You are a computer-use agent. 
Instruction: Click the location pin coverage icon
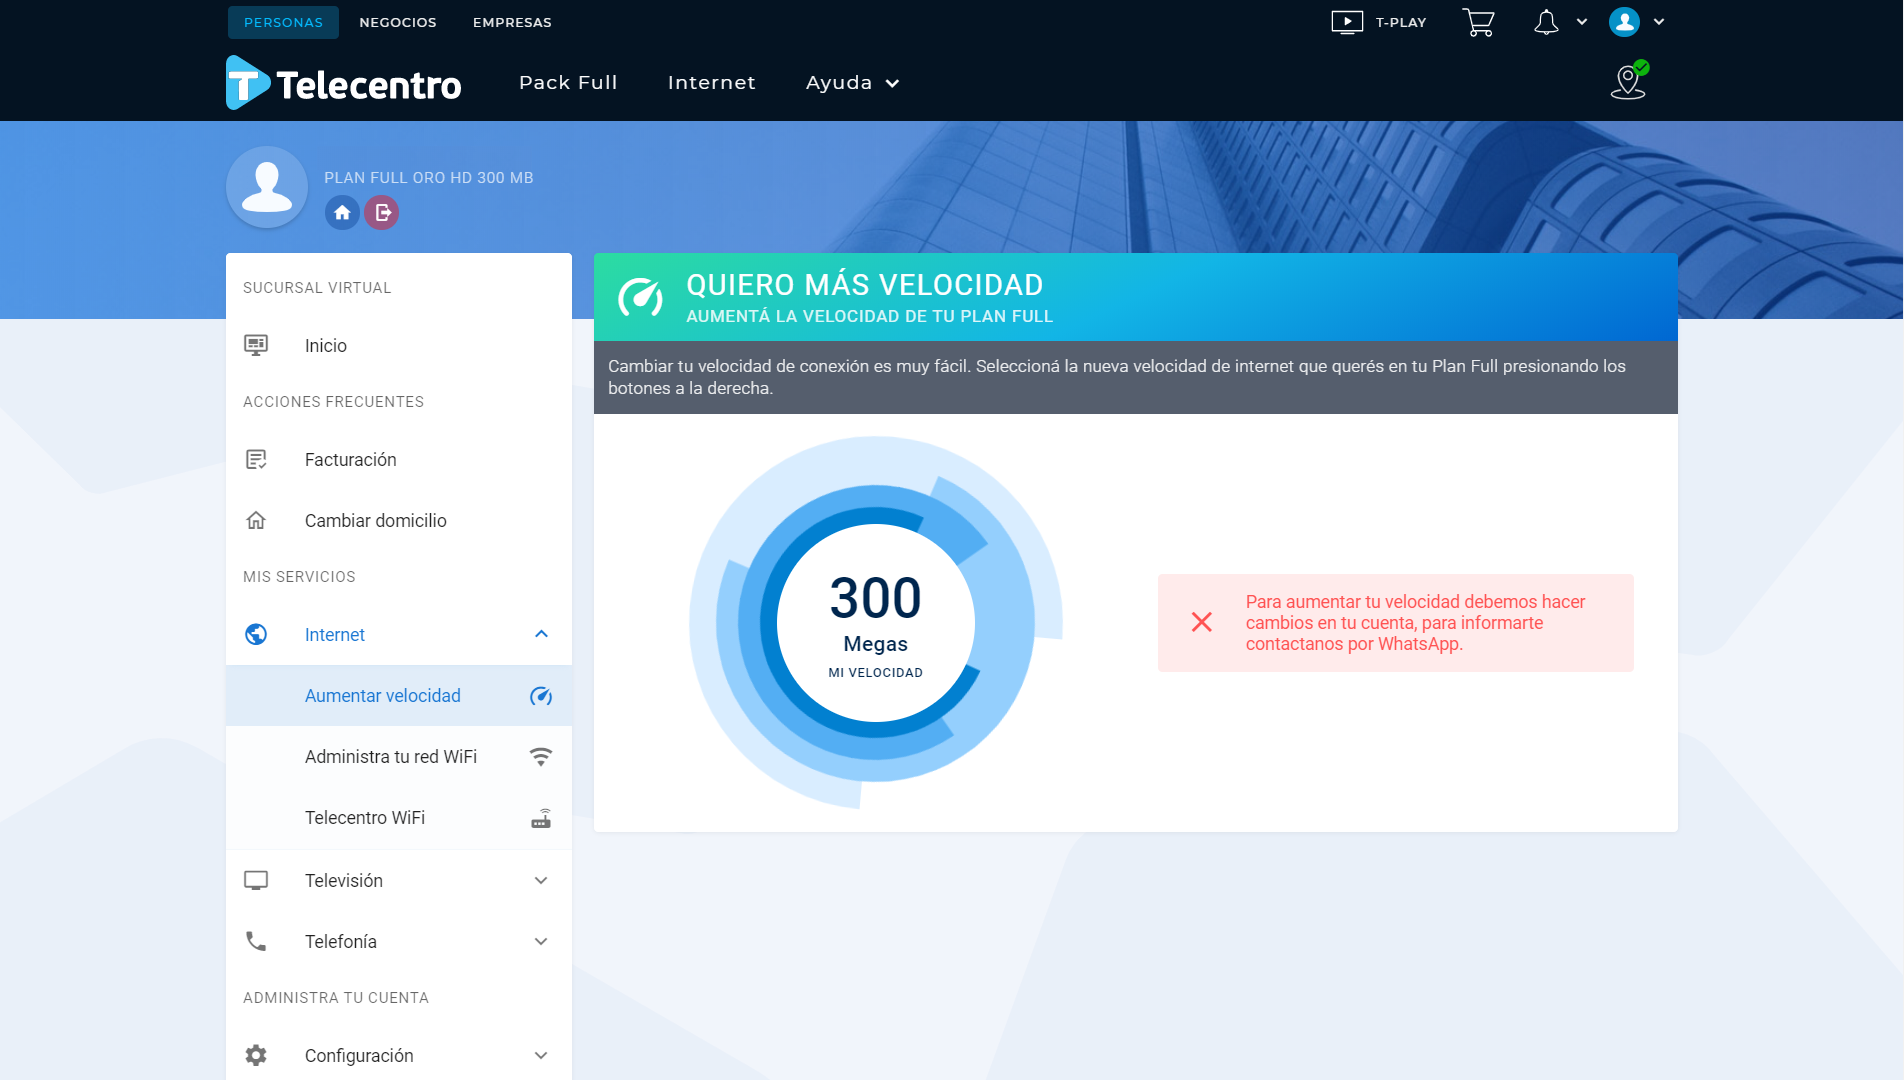click(1629, 81)
